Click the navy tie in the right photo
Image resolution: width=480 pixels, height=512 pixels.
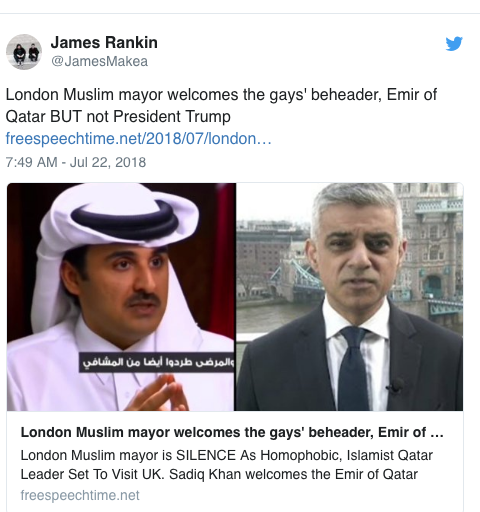[354, 368]
